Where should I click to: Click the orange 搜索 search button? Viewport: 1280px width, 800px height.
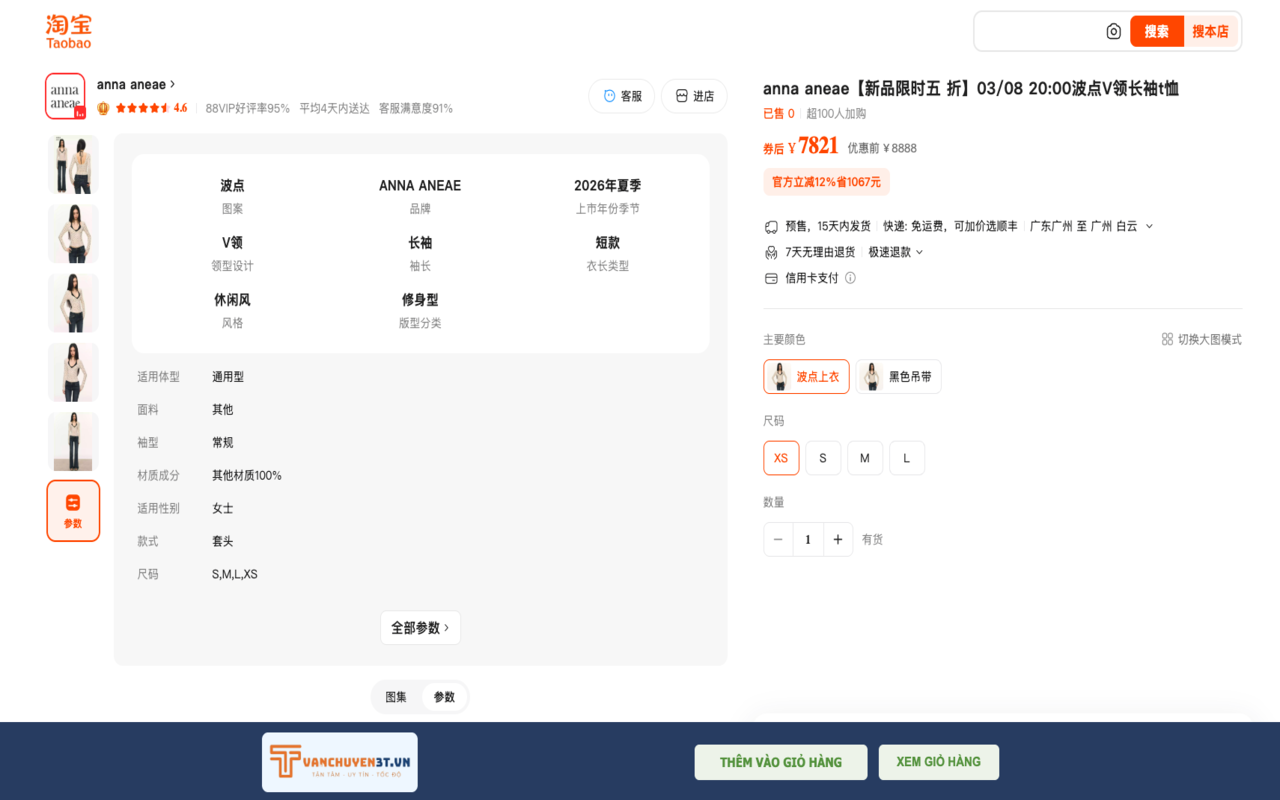tap(1157, 32)
